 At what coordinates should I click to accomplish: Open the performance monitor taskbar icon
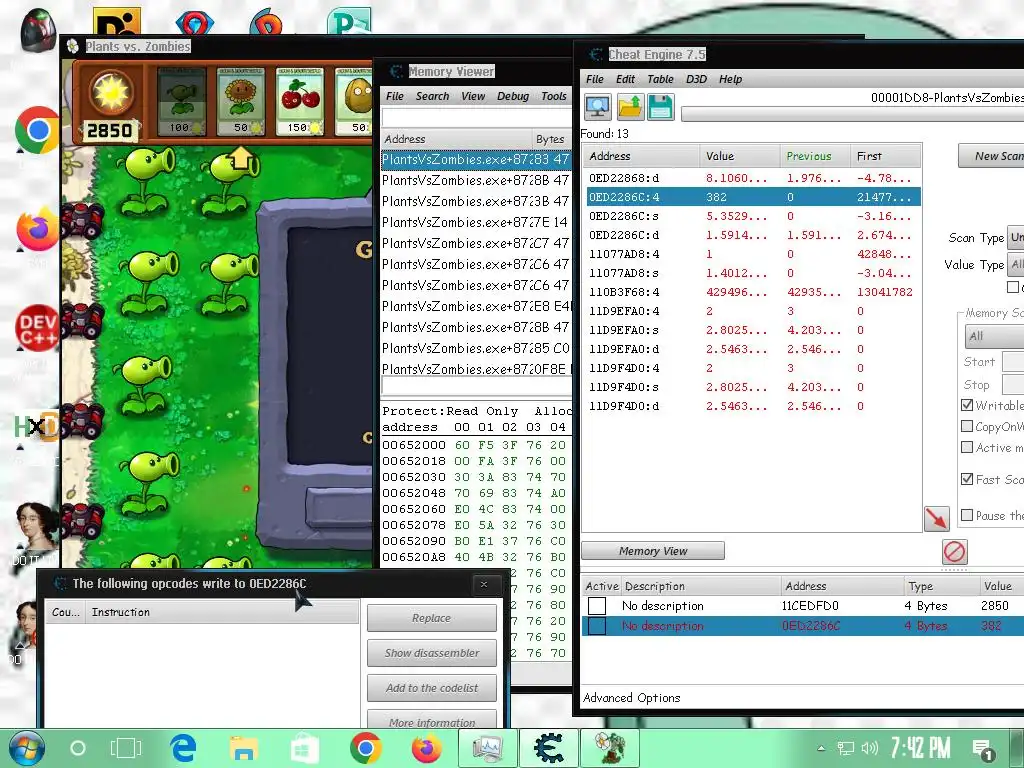(487, 748)
